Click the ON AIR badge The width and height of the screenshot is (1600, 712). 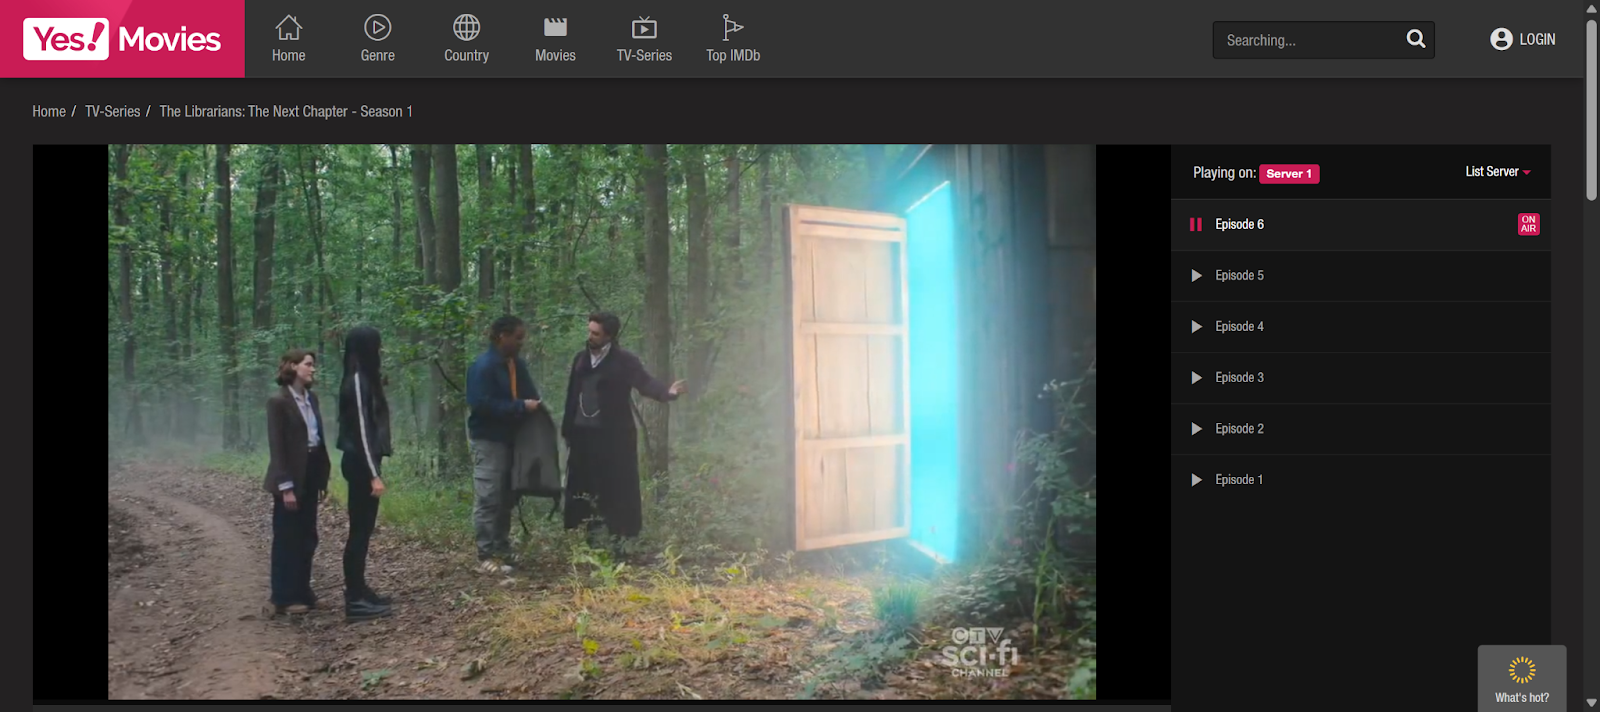click(x=1528, y=224)
